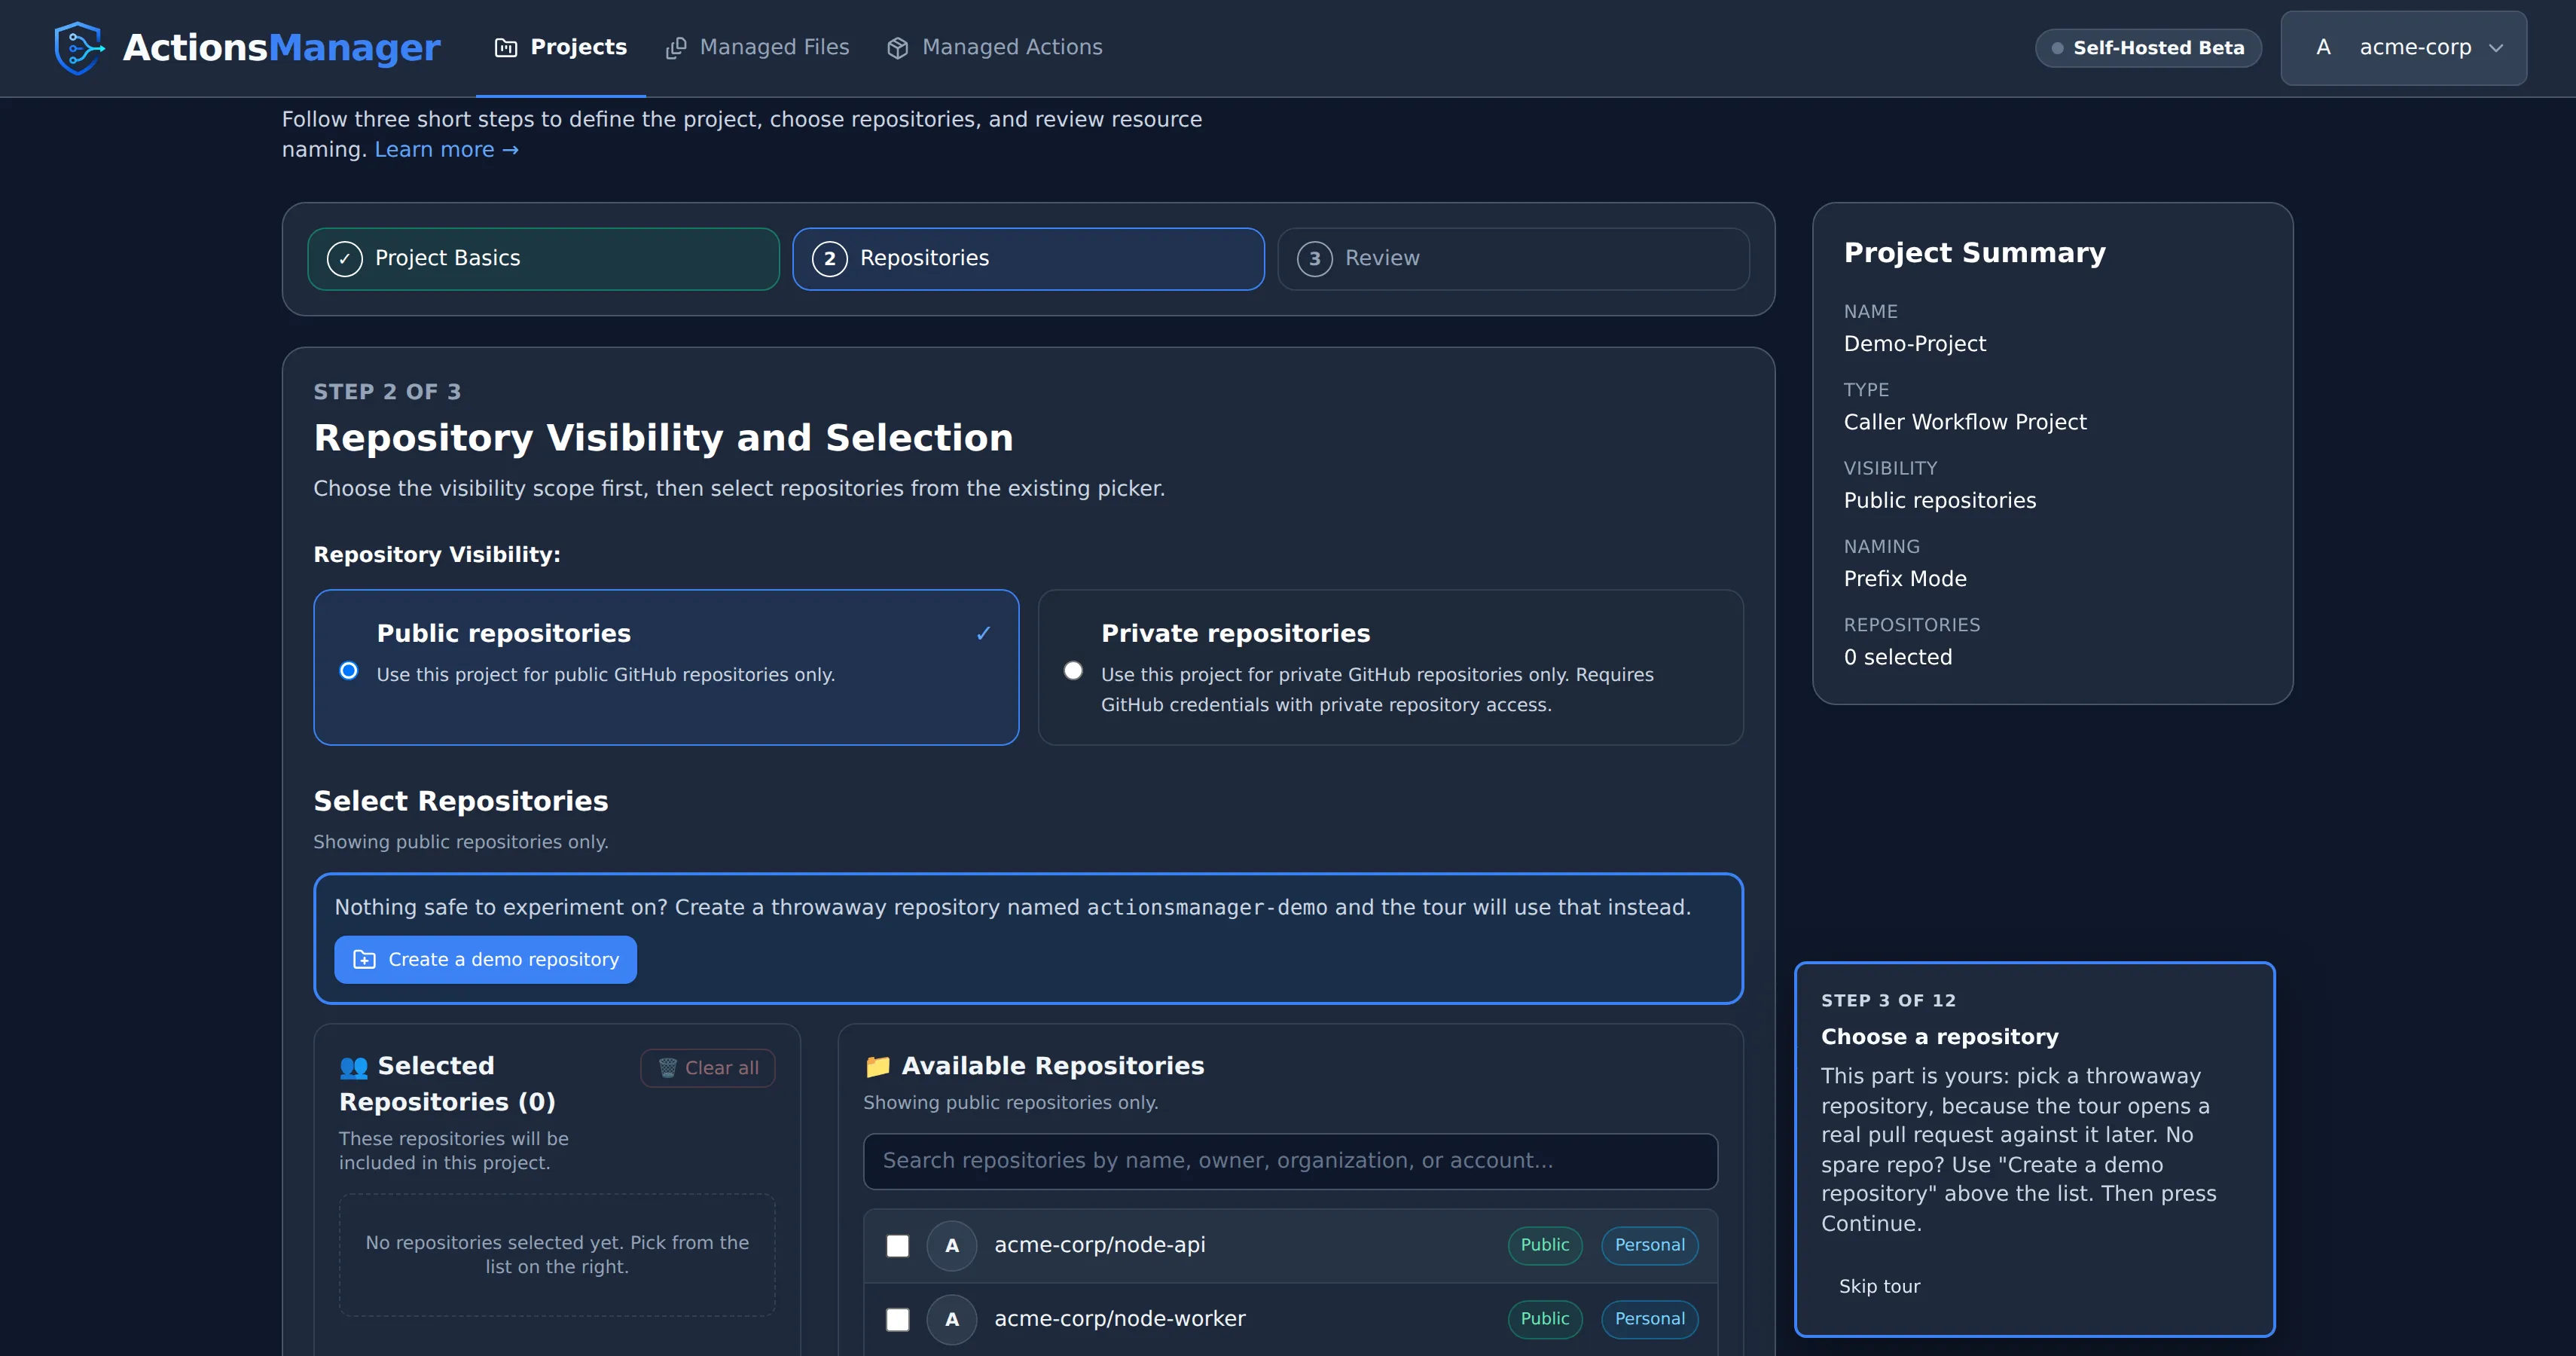Screen dimensions: 2576x1356
Task: Check the acme-corp/node-worker checkbox
Action: point(898,1320)
